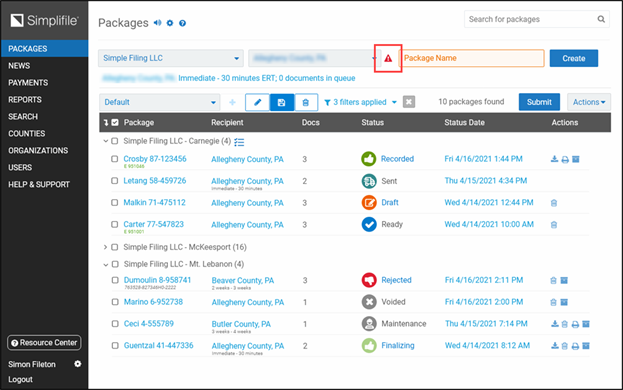Delete the Malkin 71-475112 draft package
623x390 pixels.
(554, 203)
